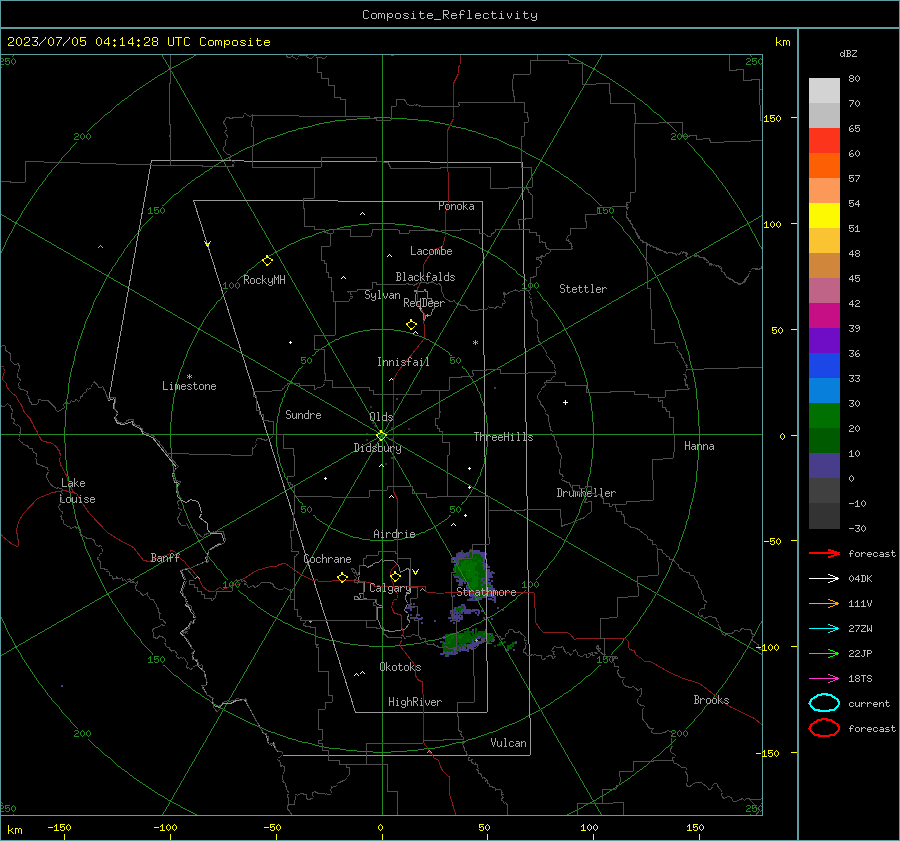The height and width of the screenshot is (841, 900).
Task: Click the orange 111V arrow legend icon
Action: pyautogui.click(x=824, y=603)
